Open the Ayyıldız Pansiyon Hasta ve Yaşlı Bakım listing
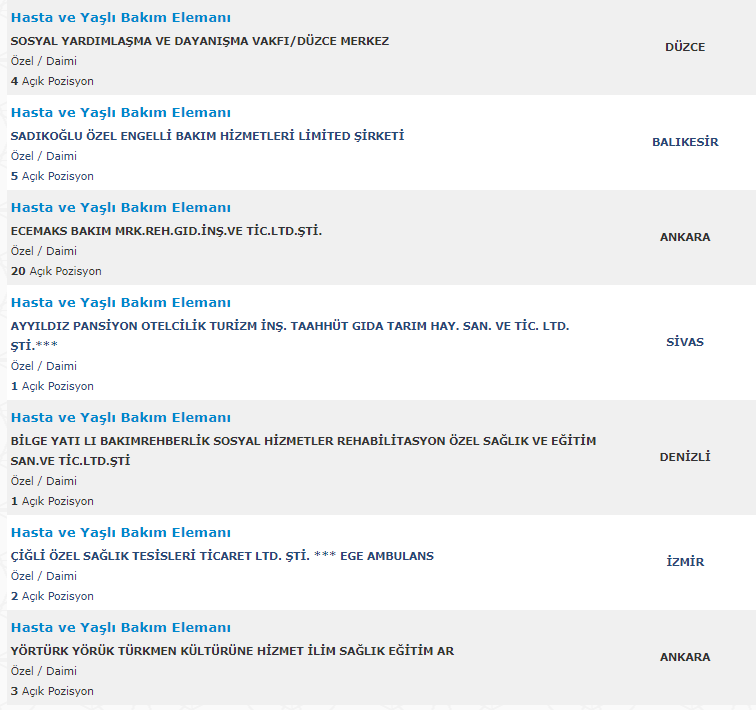 point(121,303)
